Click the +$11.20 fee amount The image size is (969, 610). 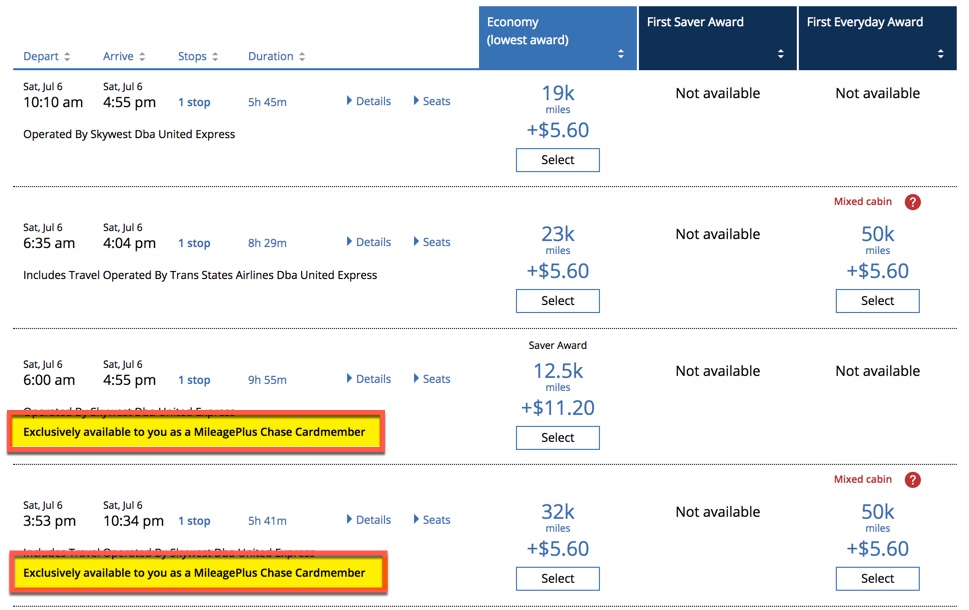pyautogui.click(x=557, y=408)
